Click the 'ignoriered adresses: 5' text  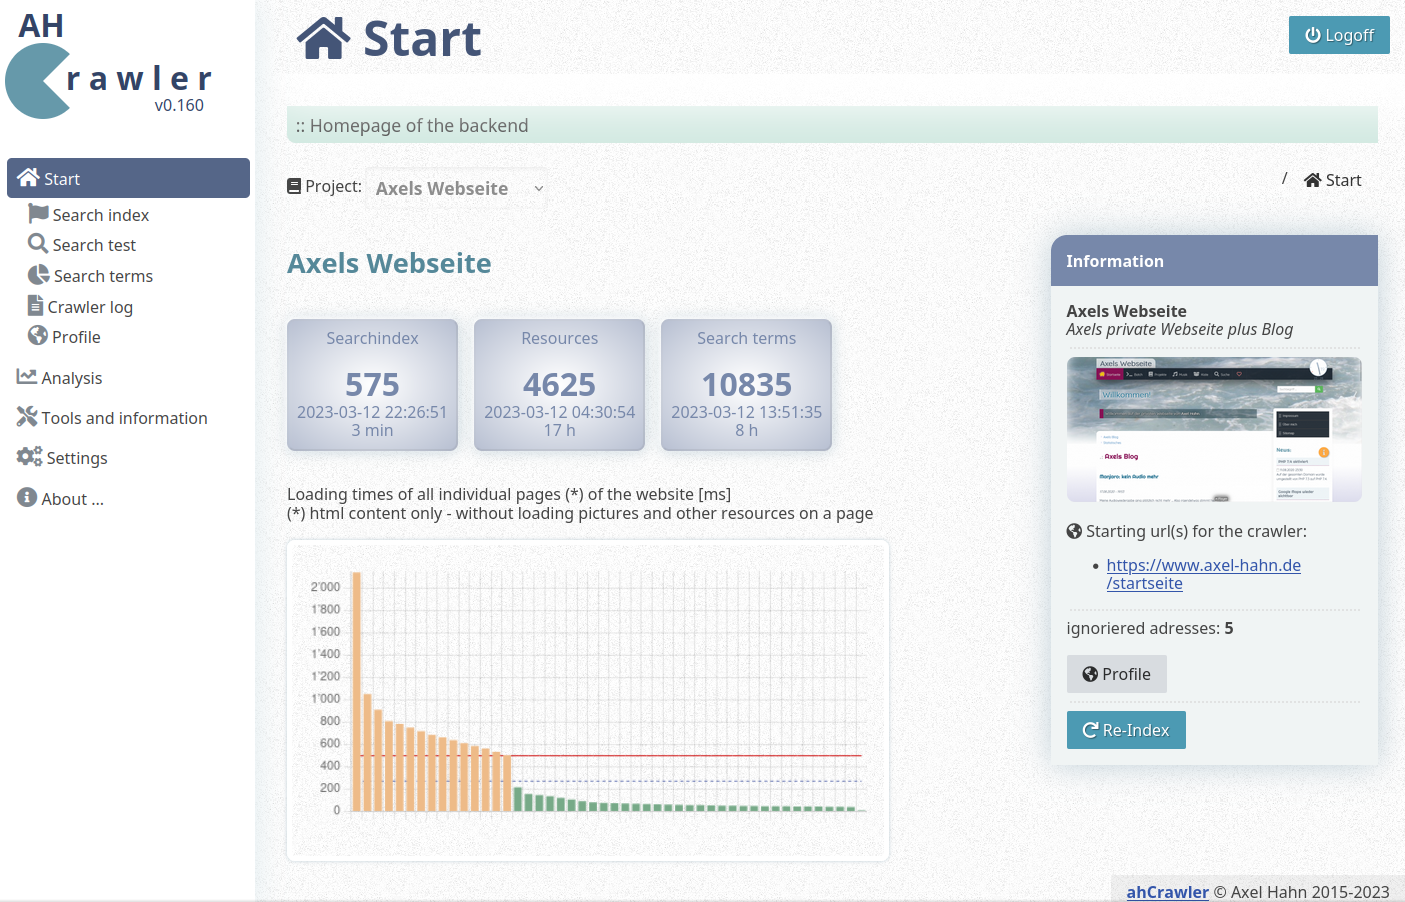point(1150,628)
